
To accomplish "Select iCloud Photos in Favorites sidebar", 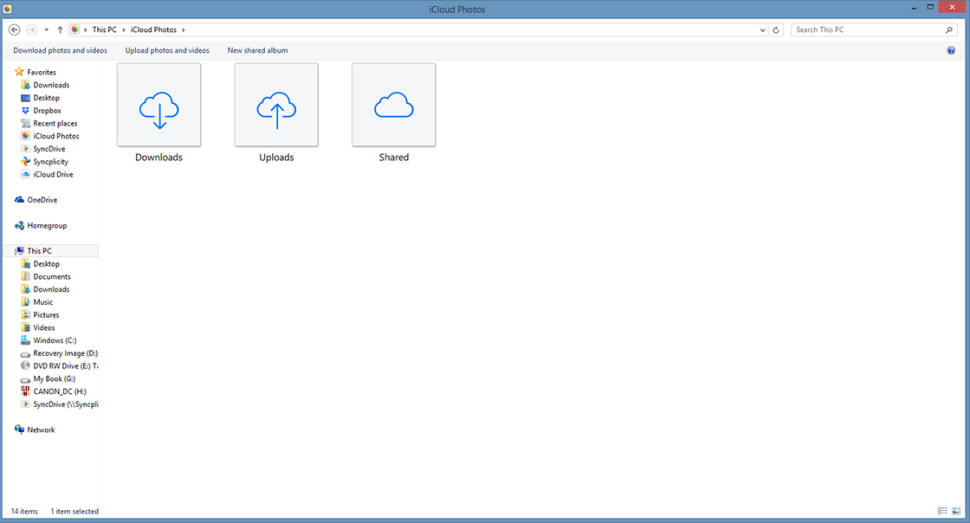I will [56, 136].
